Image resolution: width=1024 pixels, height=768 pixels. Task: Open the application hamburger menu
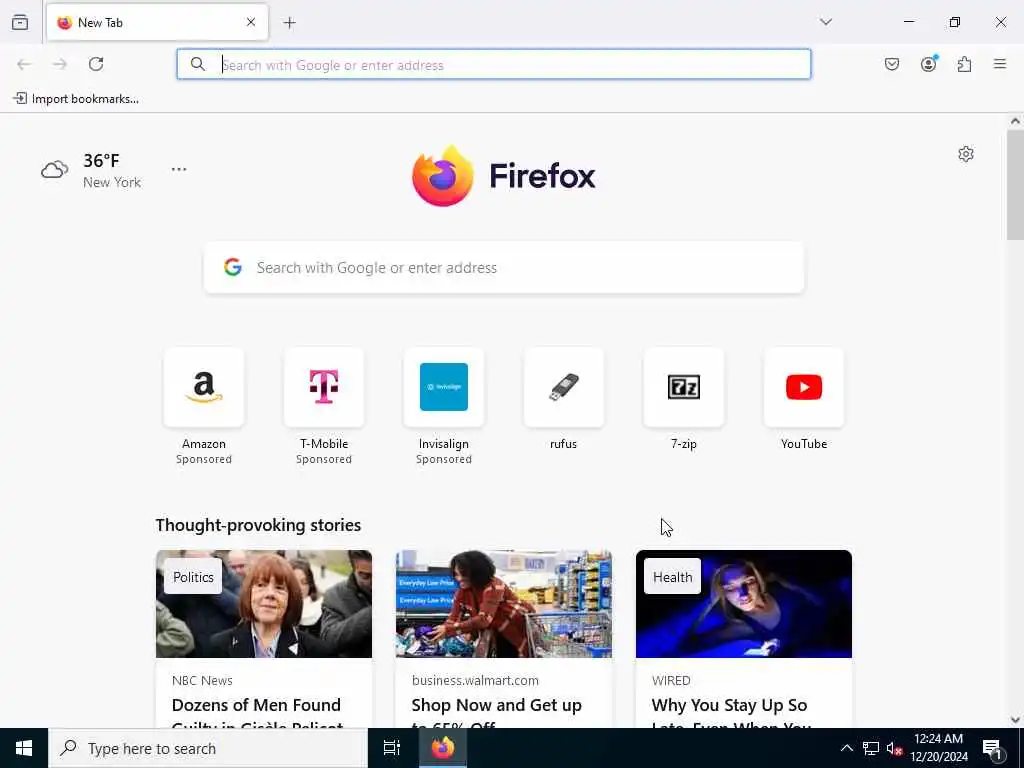[x=1000, y=64]
